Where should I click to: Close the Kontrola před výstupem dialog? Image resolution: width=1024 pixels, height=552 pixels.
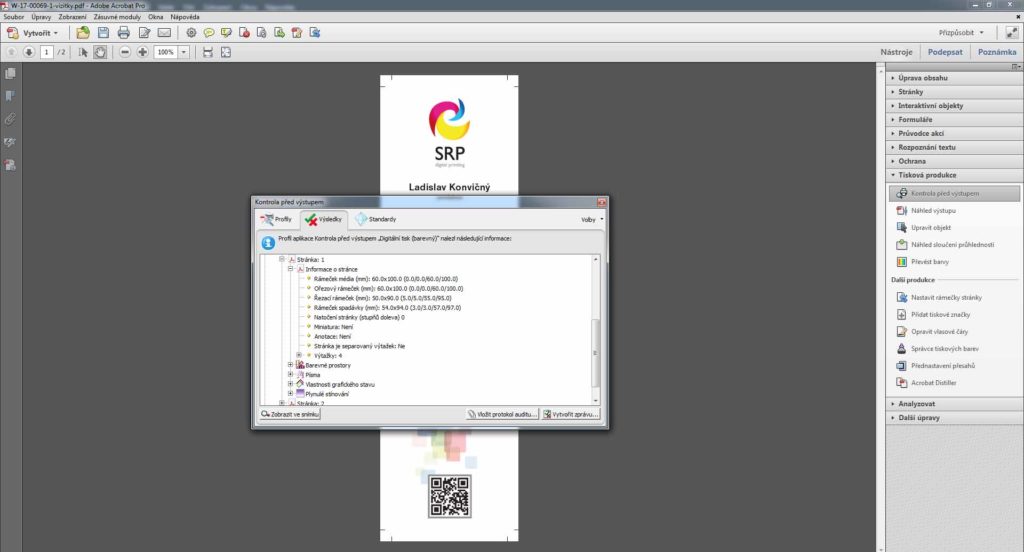click(x=601, y=203)
